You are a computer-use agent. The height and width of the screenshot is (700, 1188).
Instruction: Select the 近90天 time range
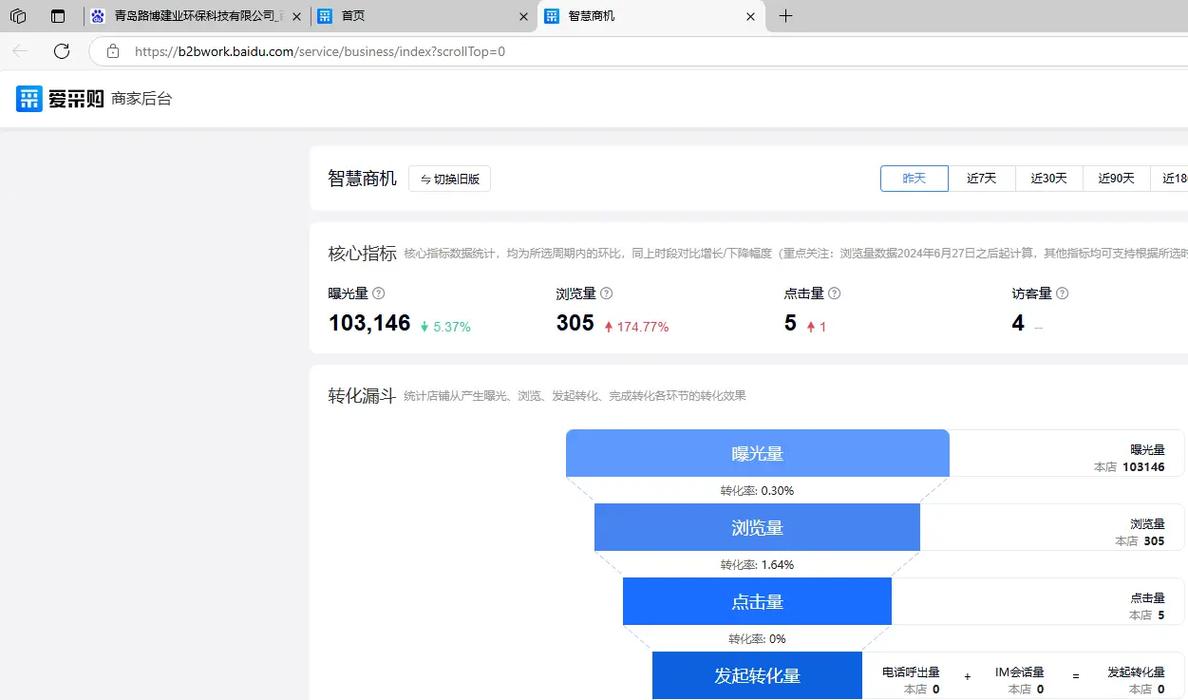click(1116, 178)
